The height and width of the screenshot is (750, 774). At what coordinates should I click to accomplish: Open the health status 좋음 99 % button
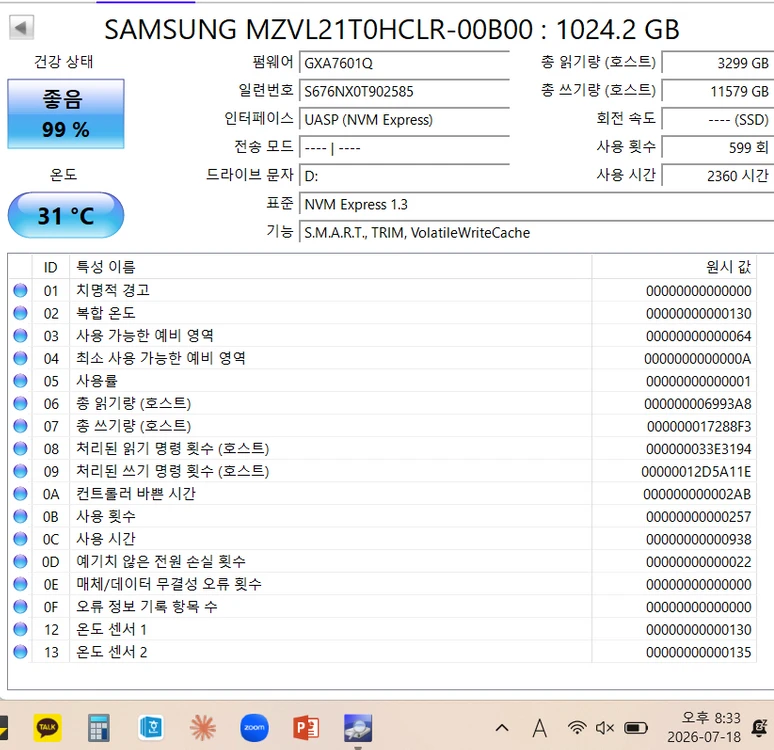(x=66, y=114)
